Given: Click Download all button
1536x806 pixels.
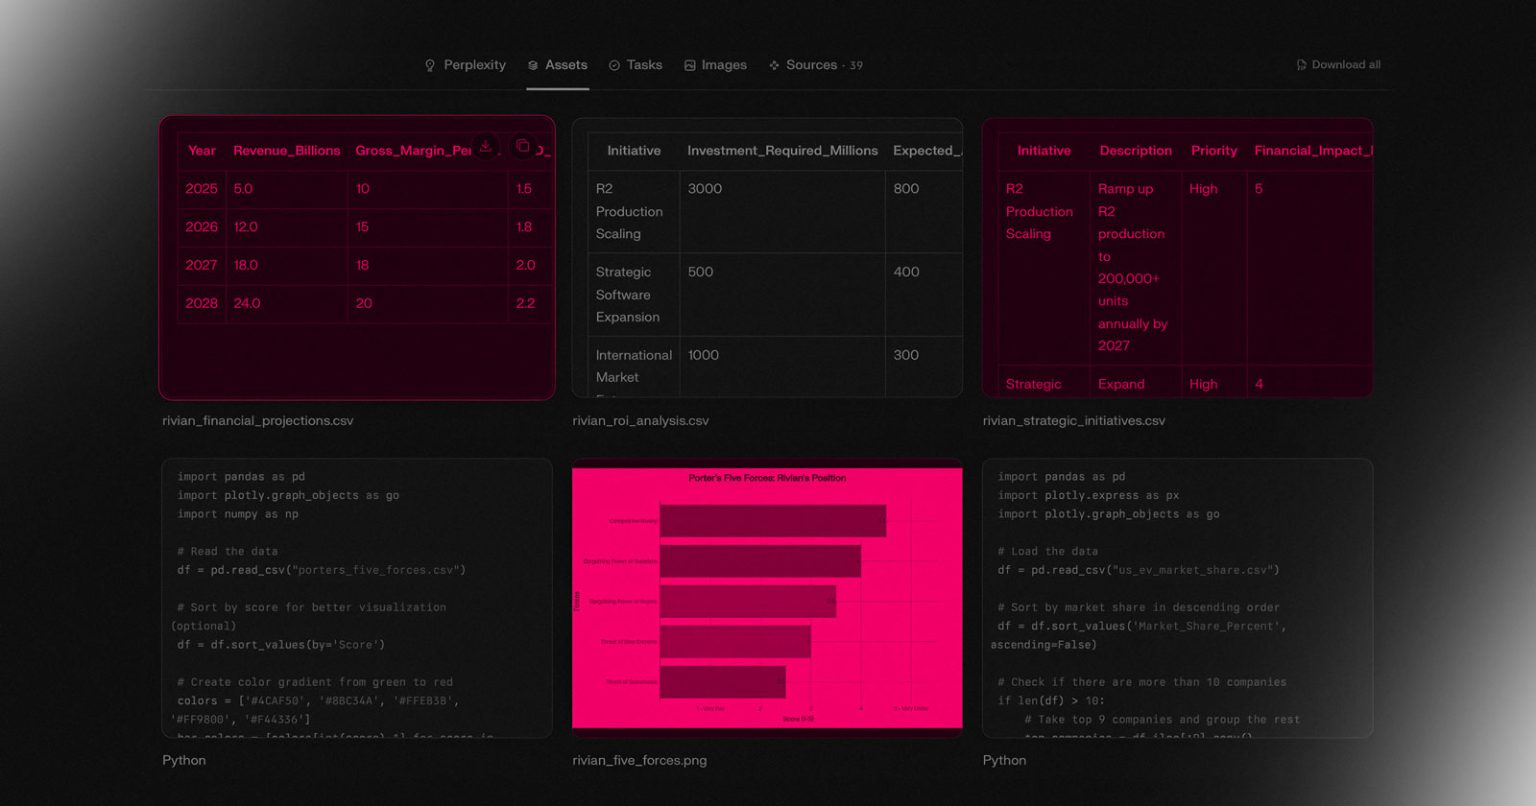Looking at the screenshot, I should tap(1338, 65).
